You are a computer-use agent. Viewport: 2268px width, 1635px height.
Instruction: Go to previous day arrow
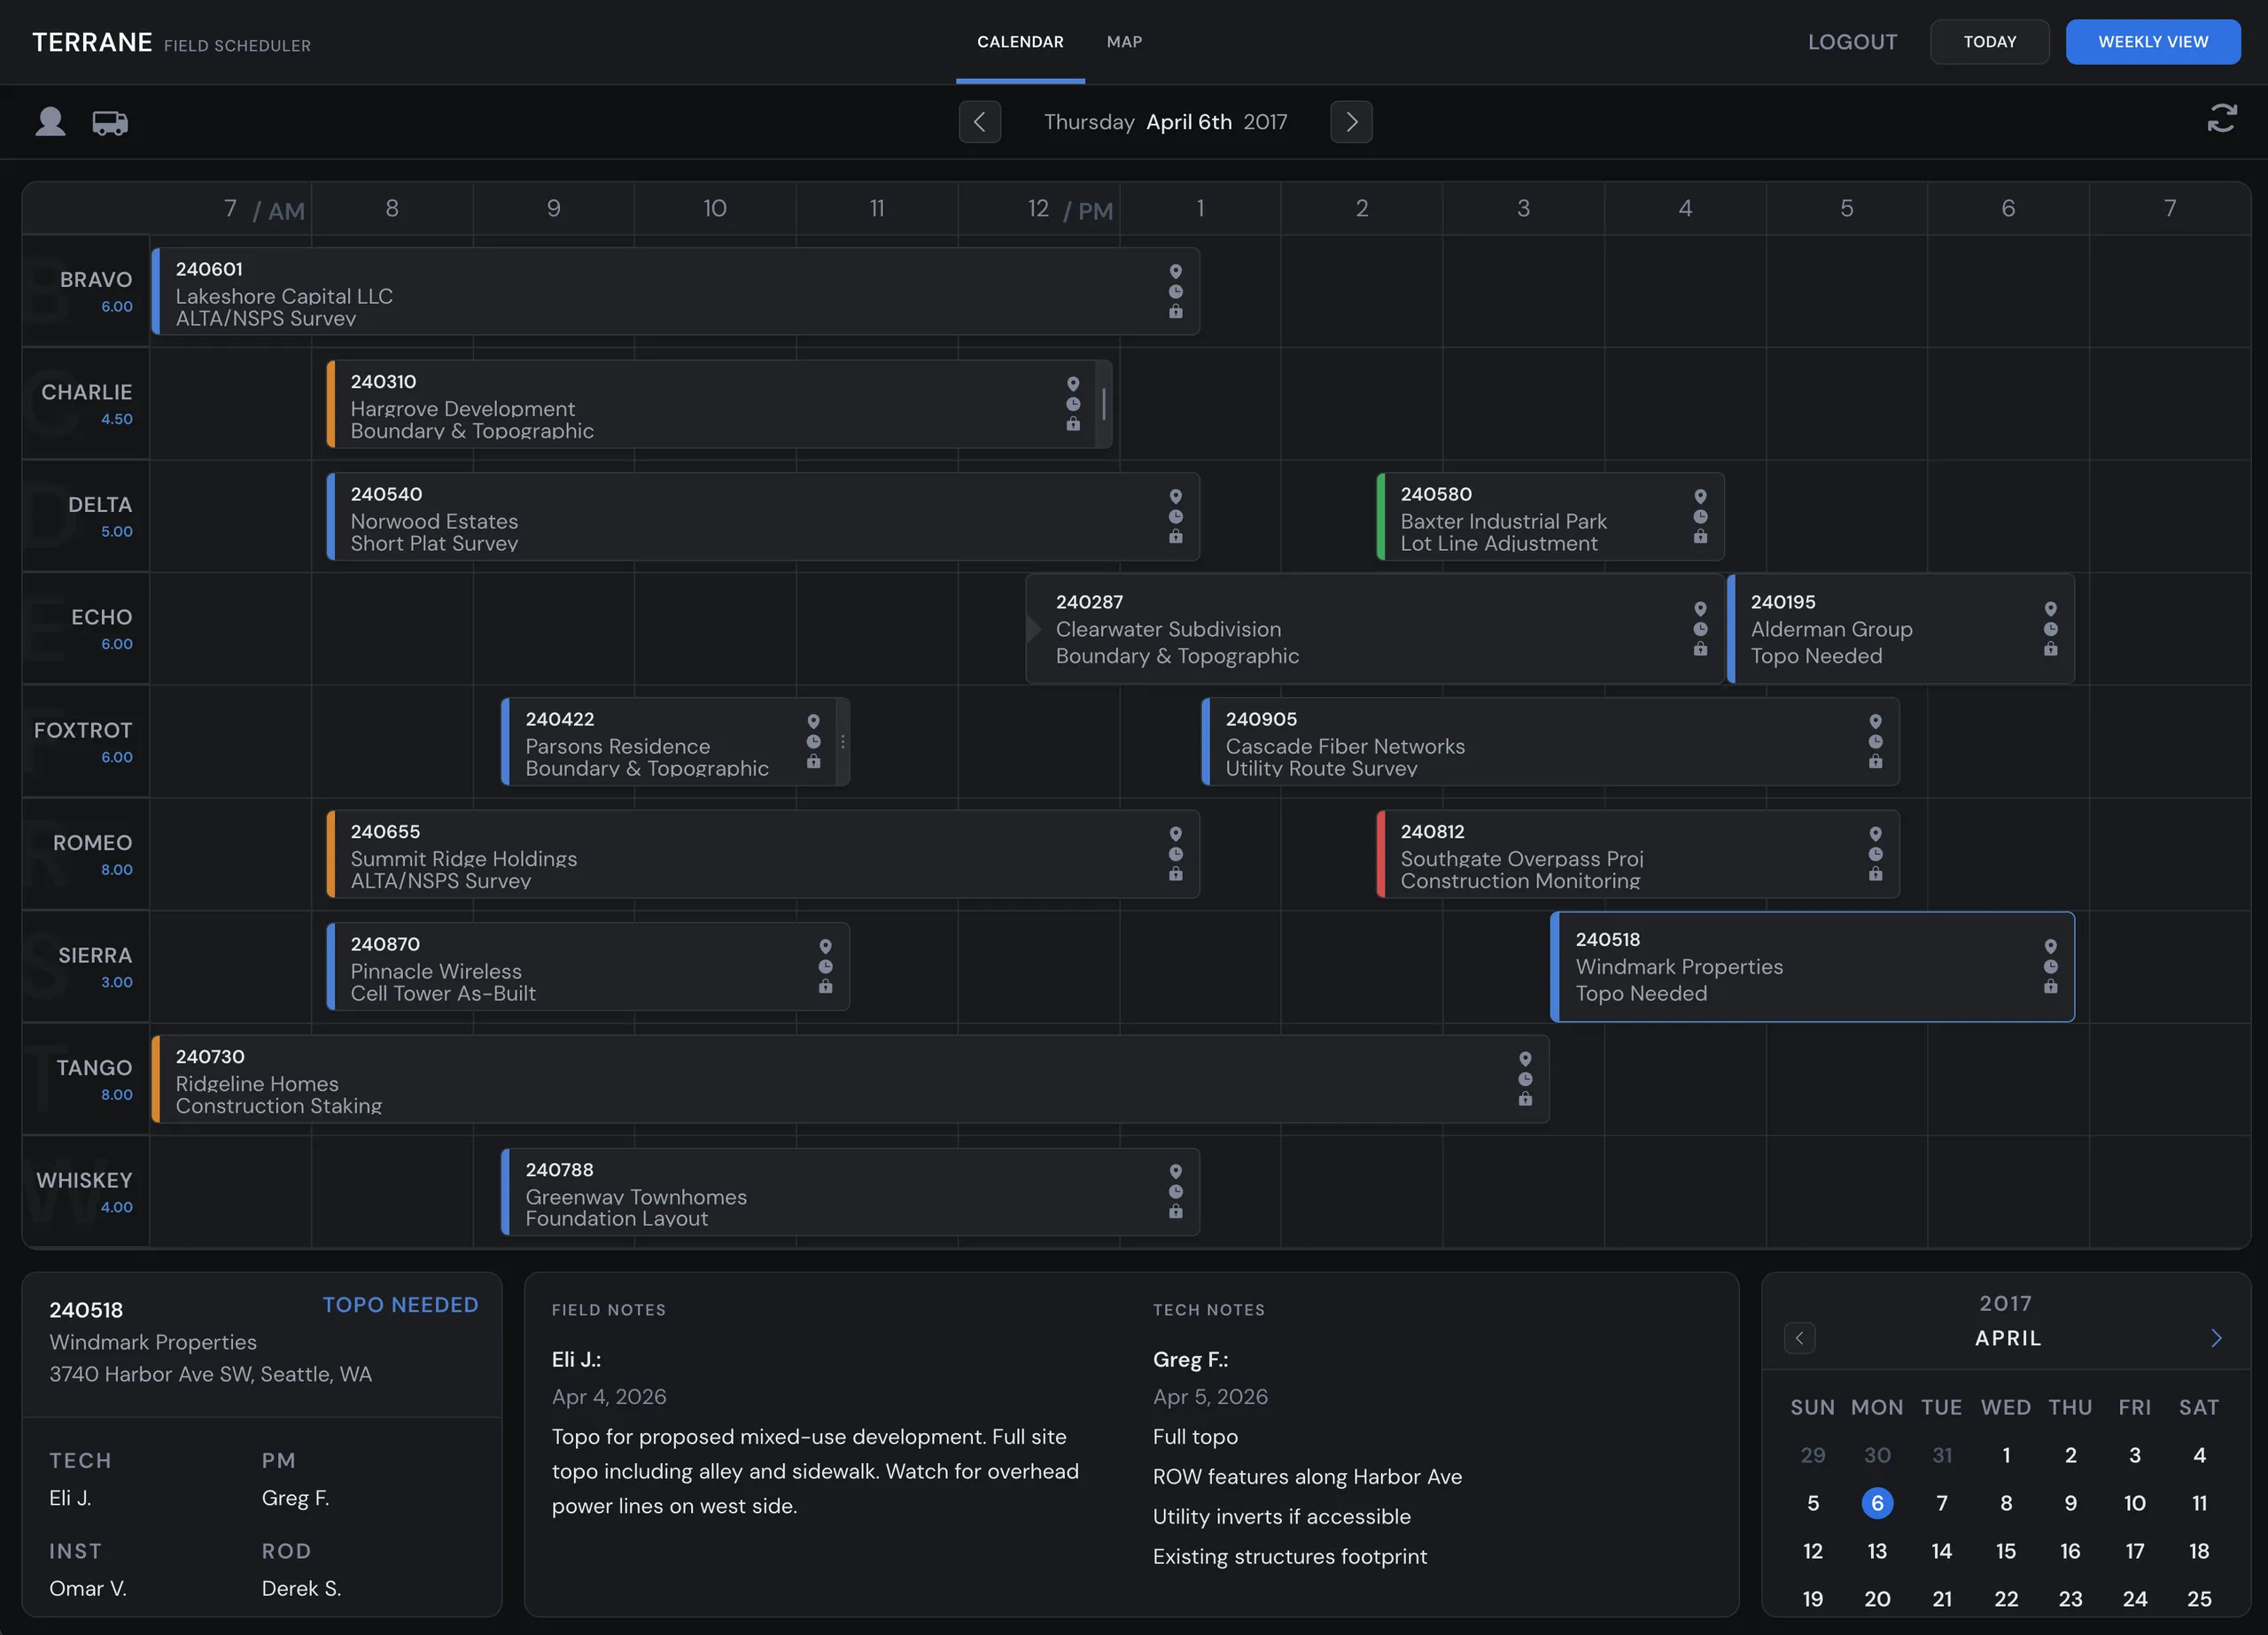[979, 122]
